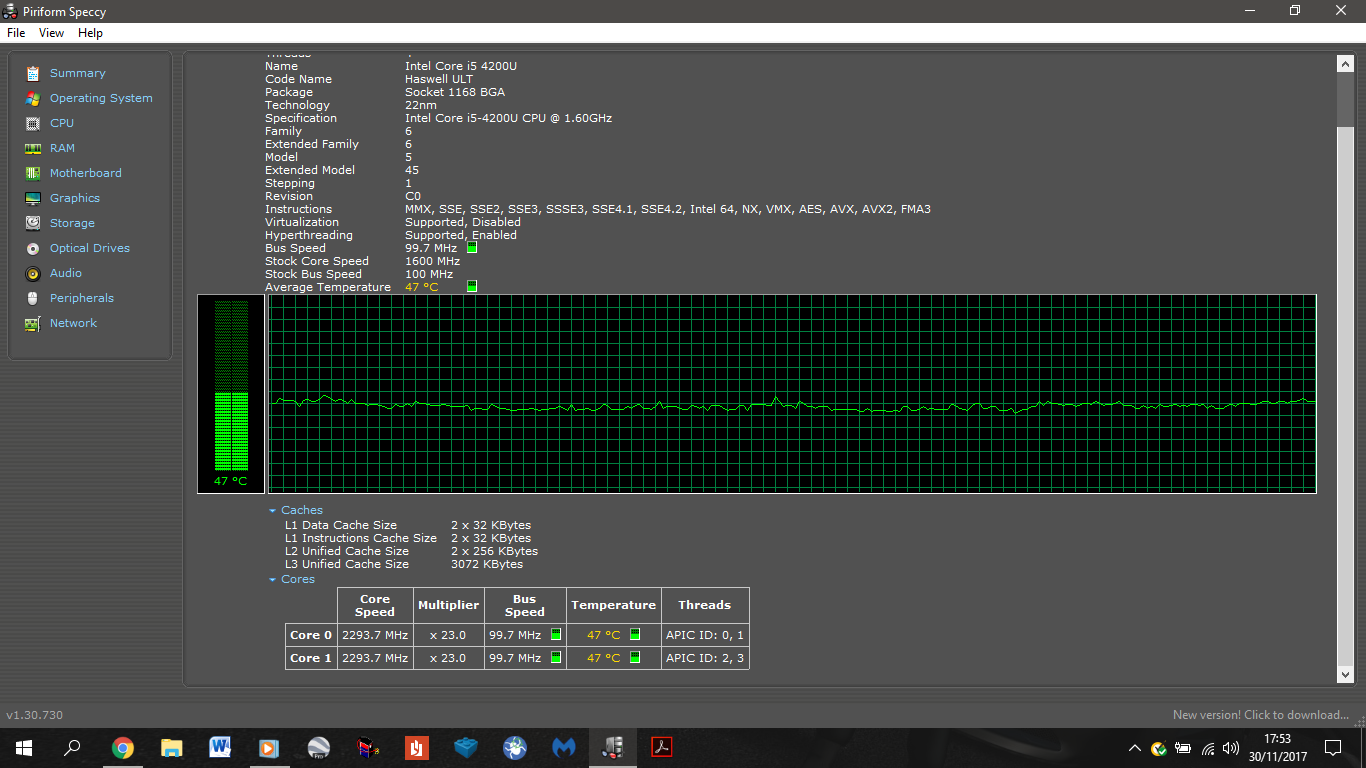The width and height of the screenshot is (1366, 768).
Task: Show hidden system tray icons
Action: (x=1135, y=748)
